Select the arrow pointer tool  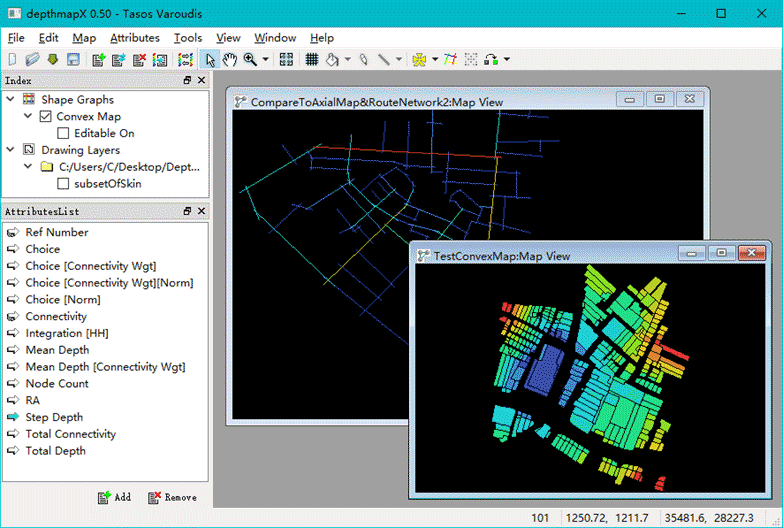[211, 60]
